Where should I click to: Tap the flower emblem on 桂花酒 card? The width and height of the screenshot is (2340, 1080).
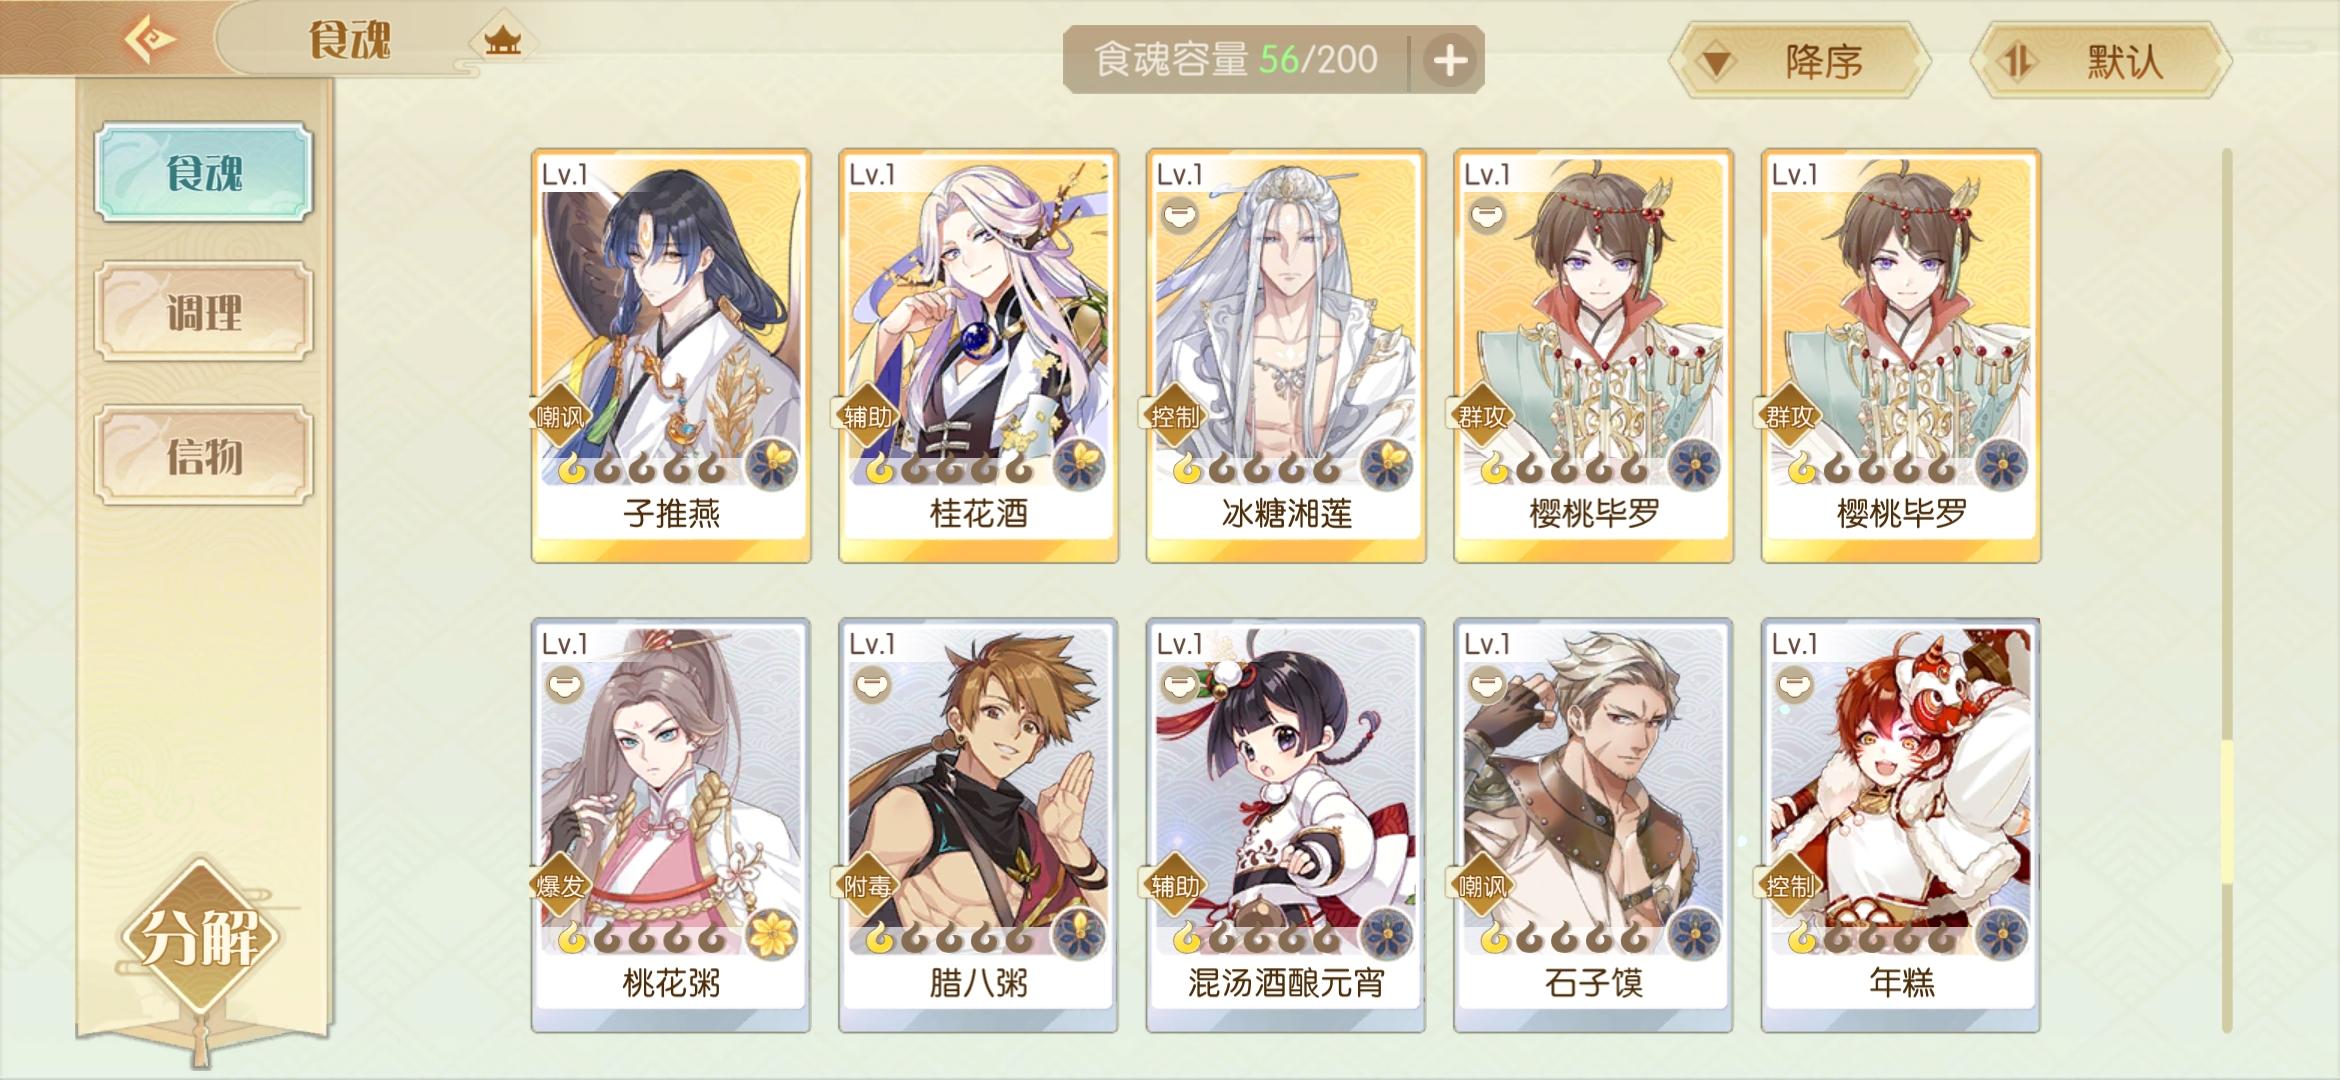tap(1080, 464)
